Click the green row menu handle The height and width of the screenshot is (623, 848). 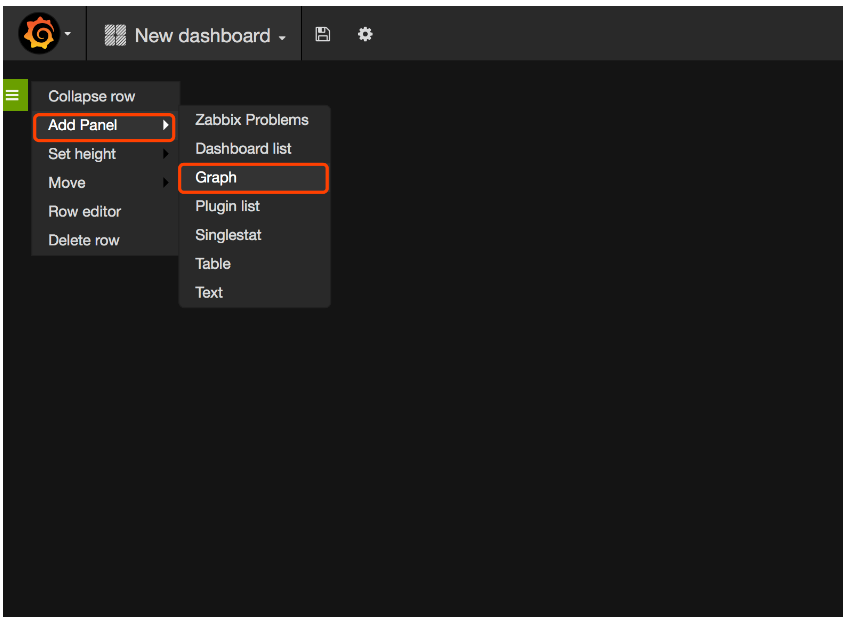[x=15, y=95]
